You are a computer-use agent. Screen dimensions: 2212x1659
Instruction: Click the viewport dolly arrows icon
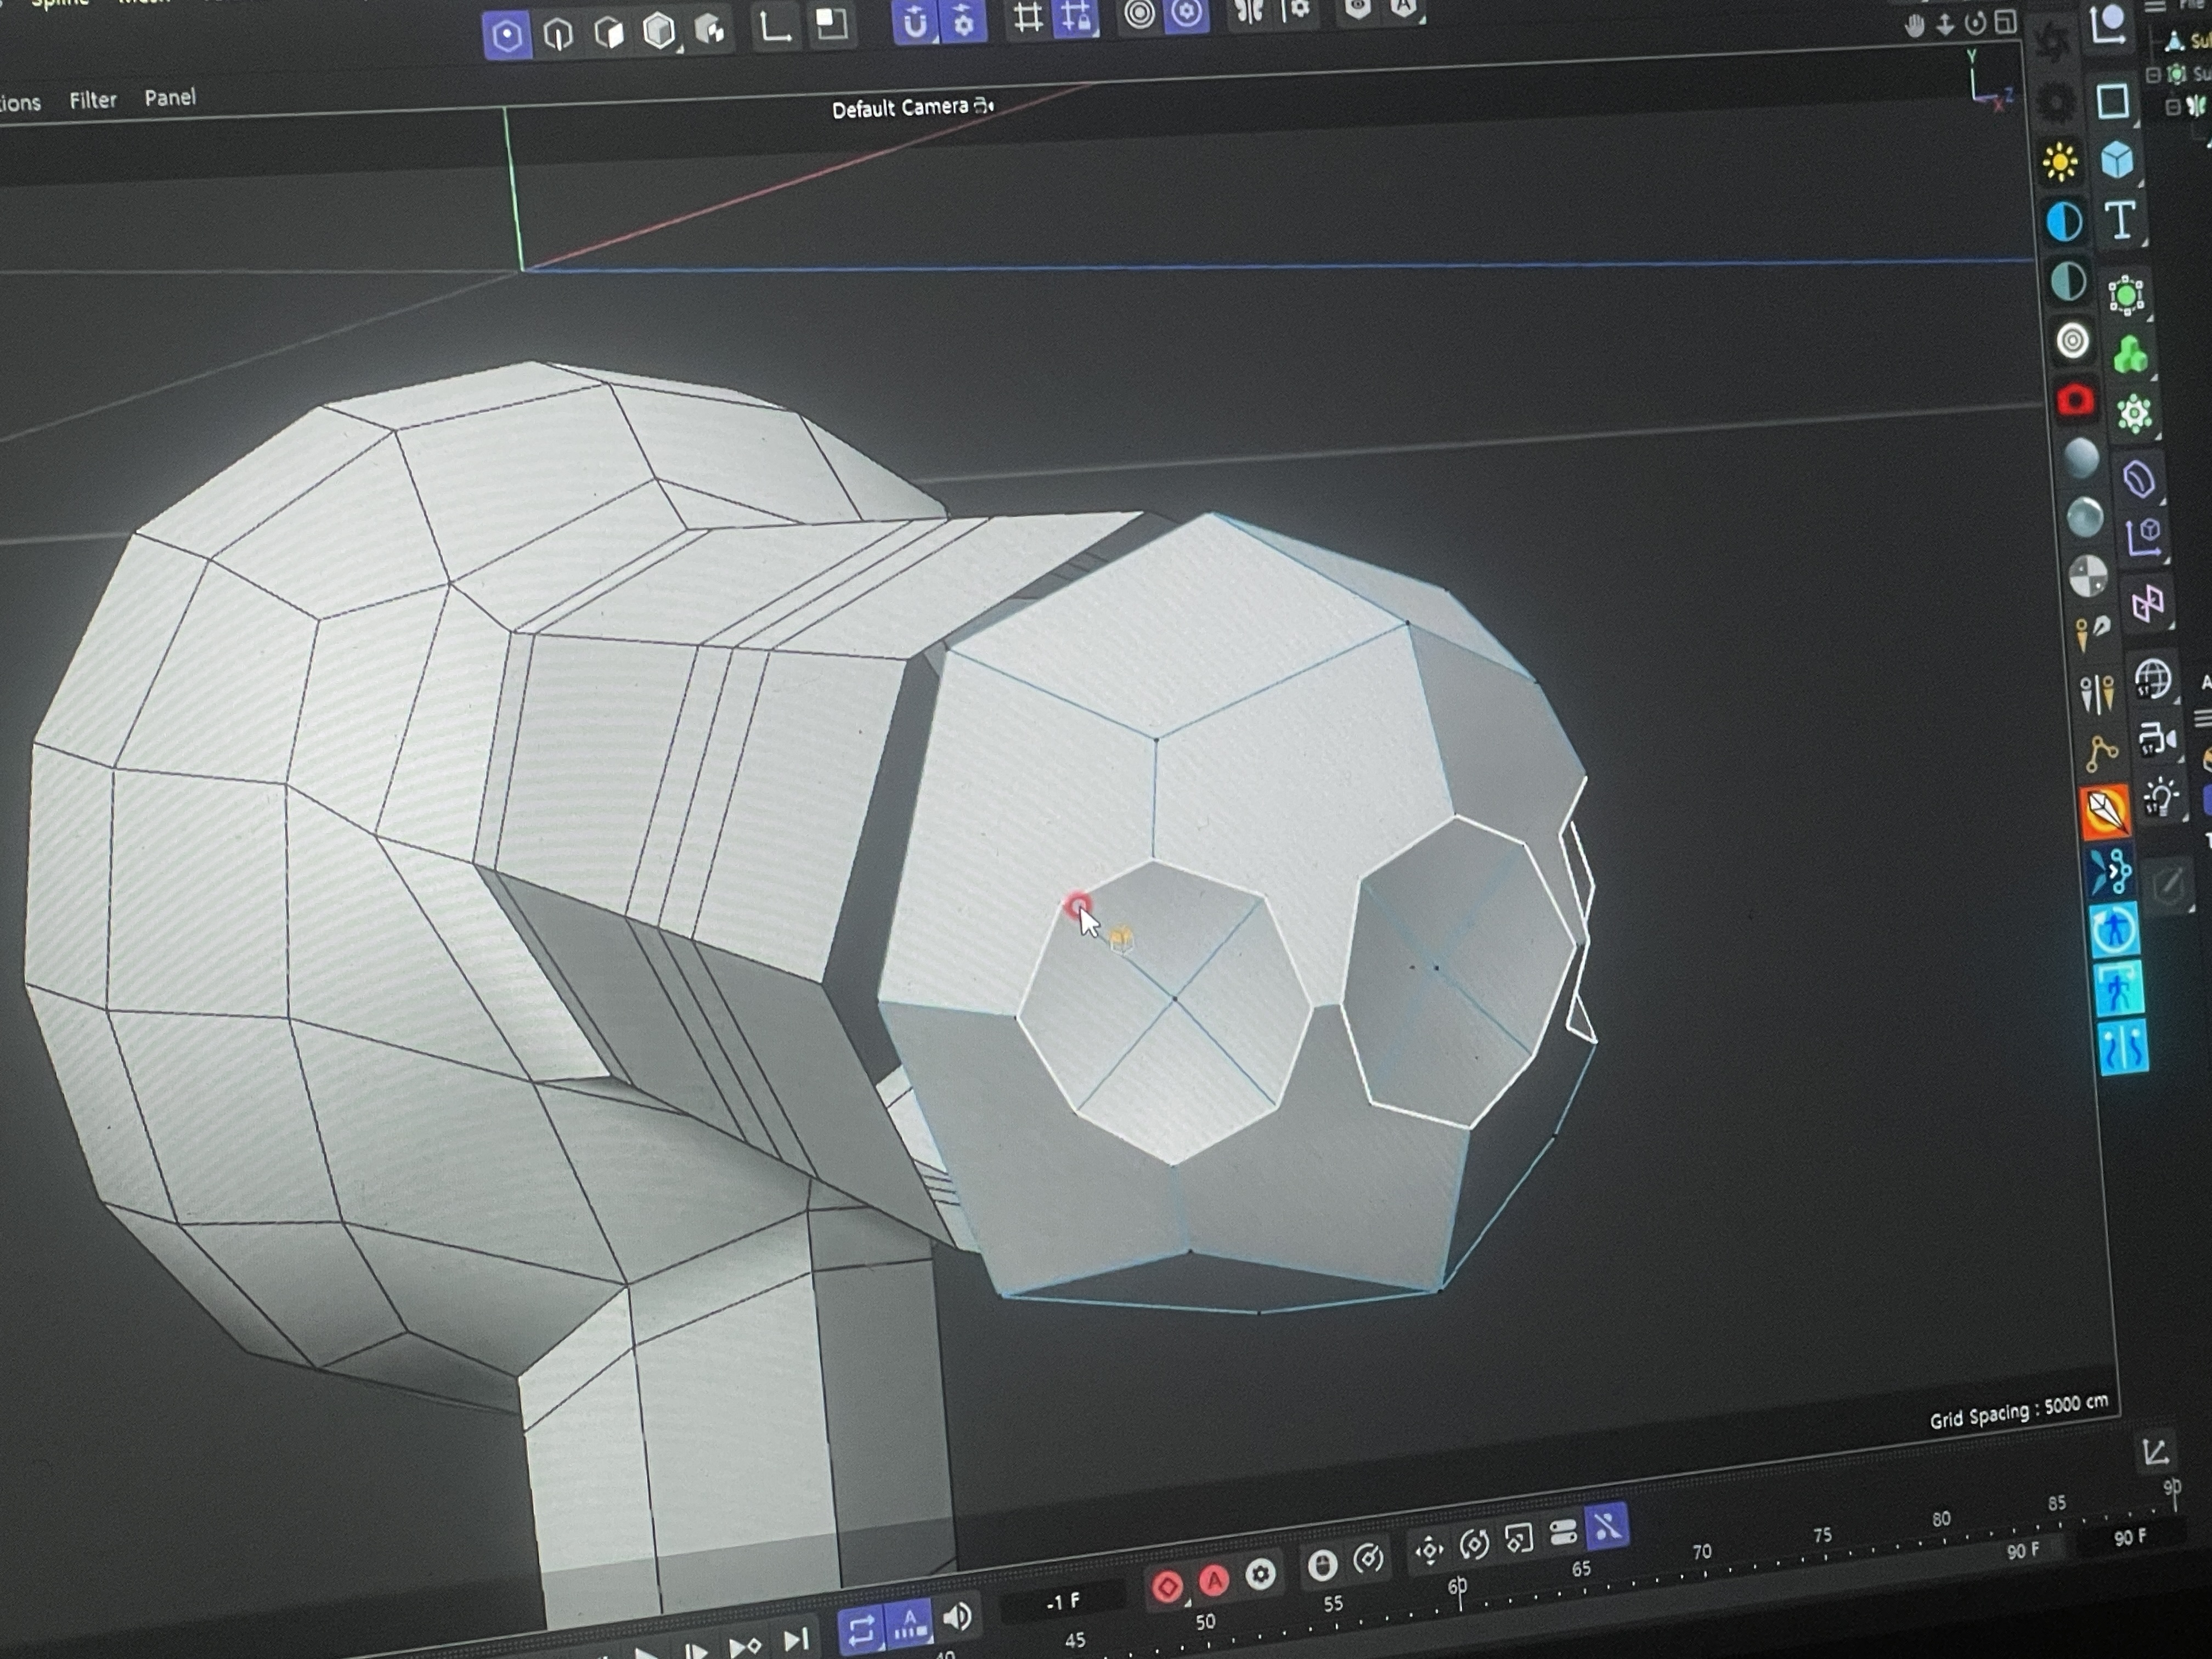pyautogui.click(x=1945, y=25)
